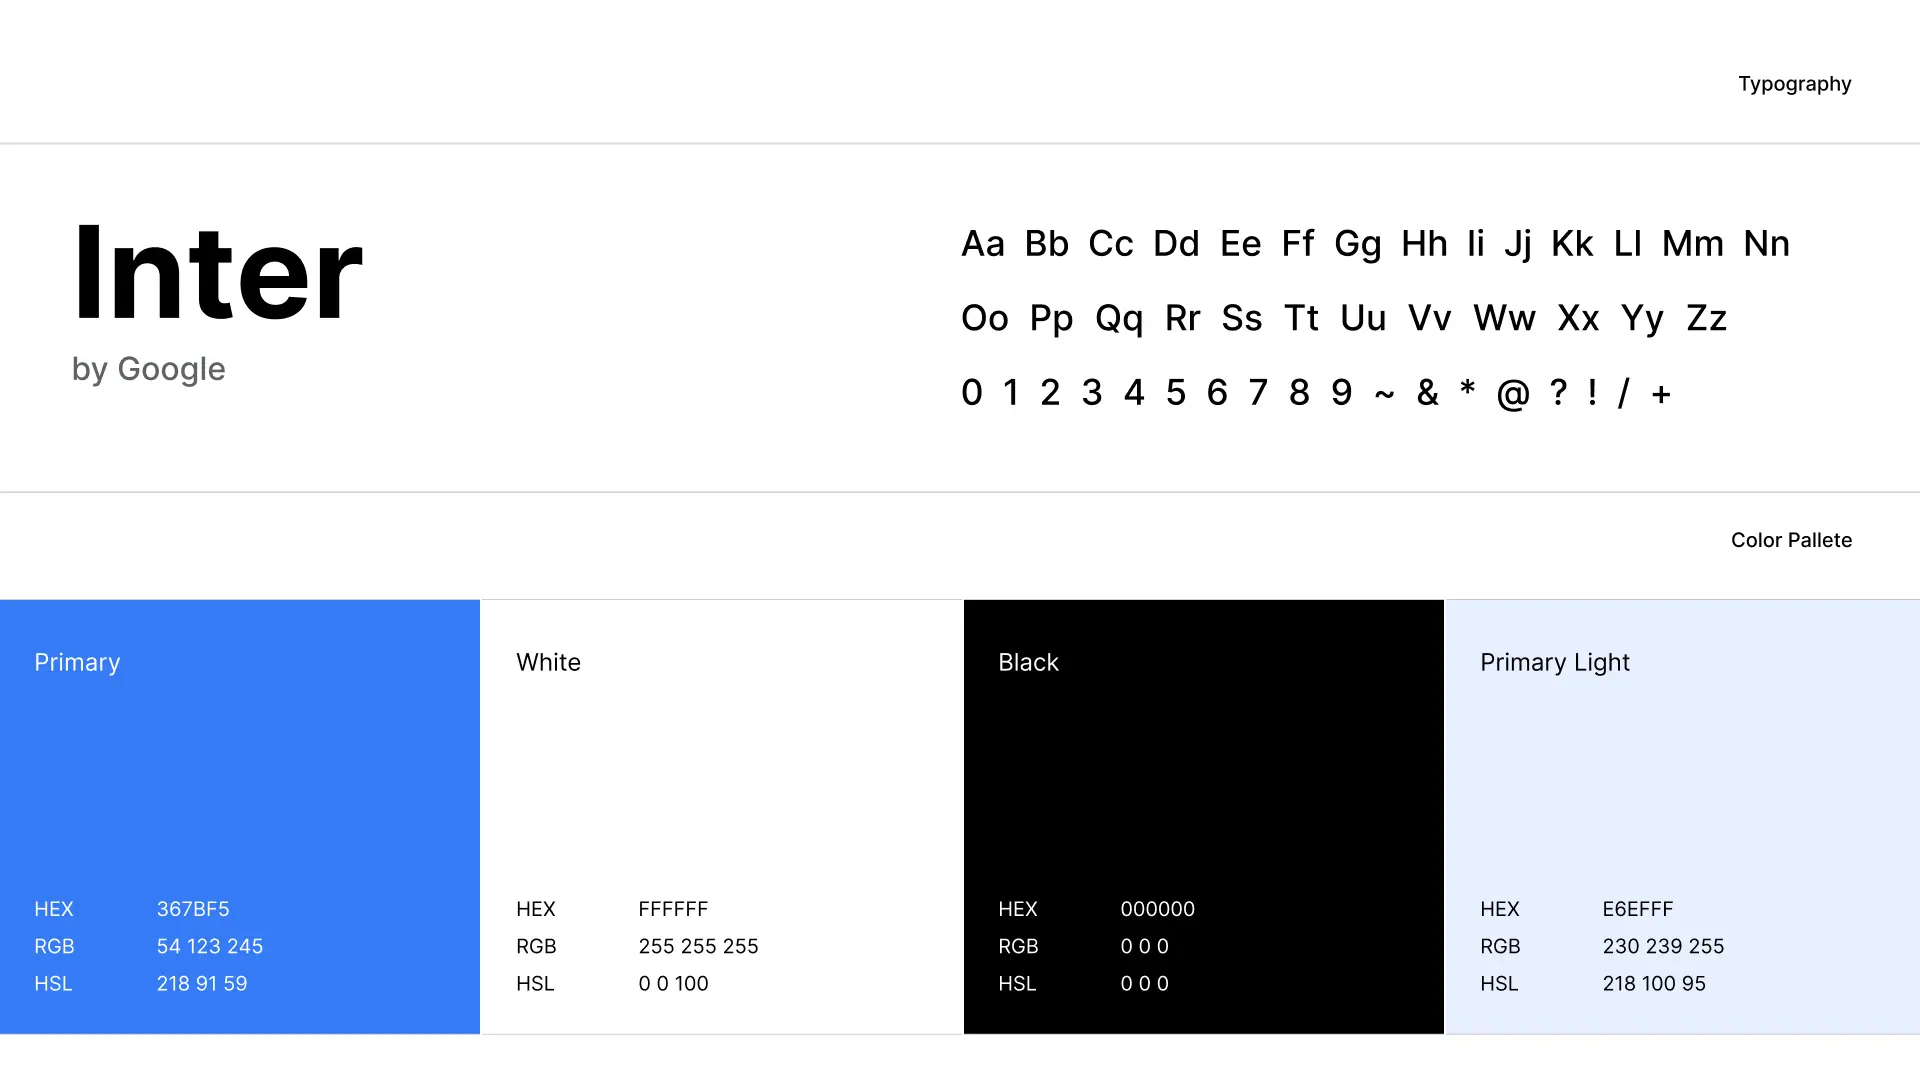
Task: Click the by Google subtitle text
Action: 148,368
